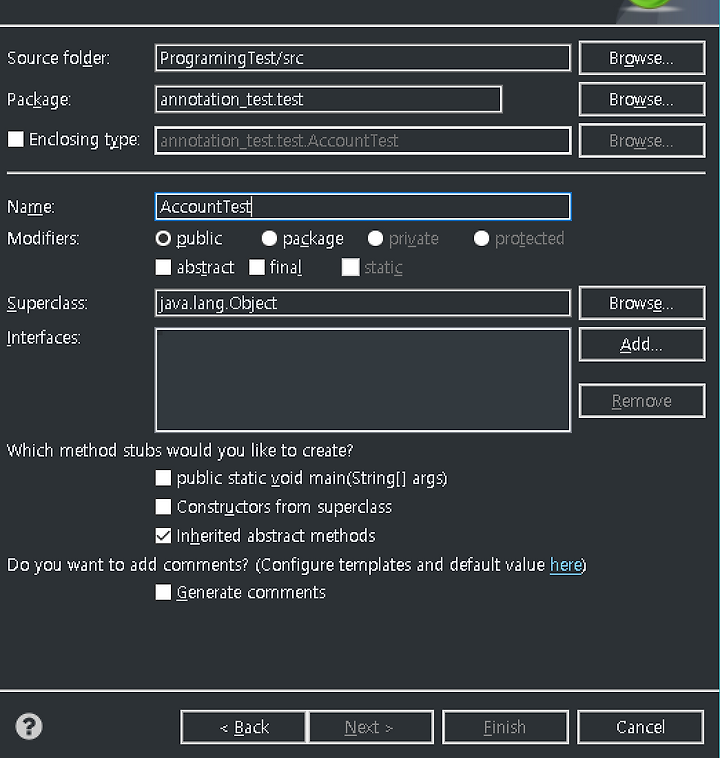Image resolution: width=720 pixels, height=758 pixels.
Task: Open the help question mark icon
Action: [x=29, y=726]
